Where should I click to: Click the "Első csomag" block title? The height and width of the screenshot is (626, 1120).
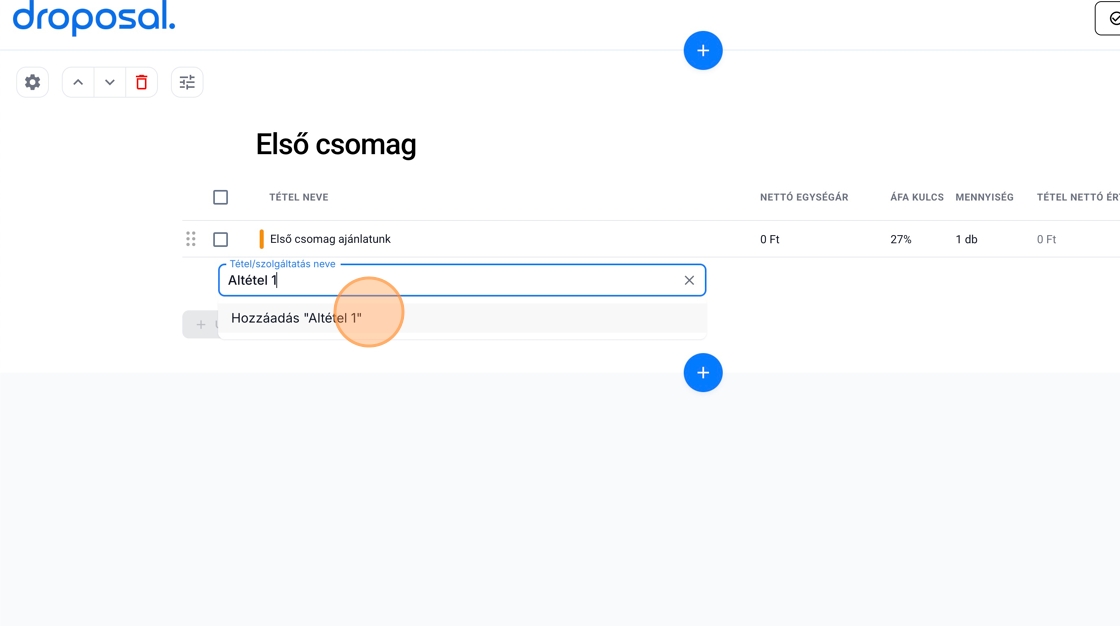pos(336,145)
